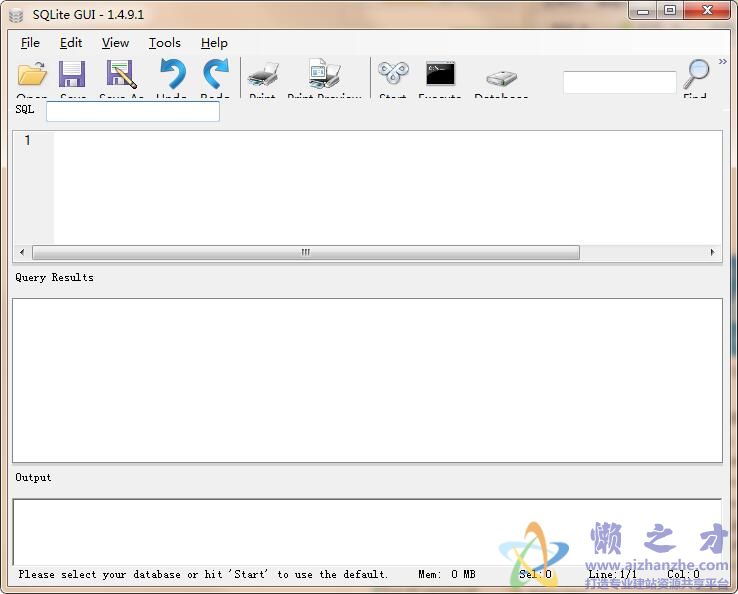
Task: Click the Save floppy disk icon
Action: [x=72, y=74]
